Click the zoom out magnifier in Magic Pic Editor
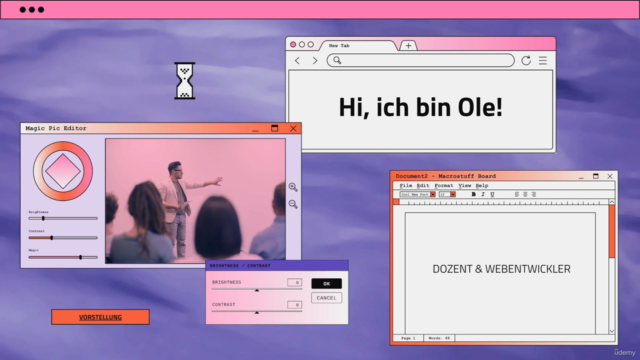640x360 pixels. coord(293,204)
